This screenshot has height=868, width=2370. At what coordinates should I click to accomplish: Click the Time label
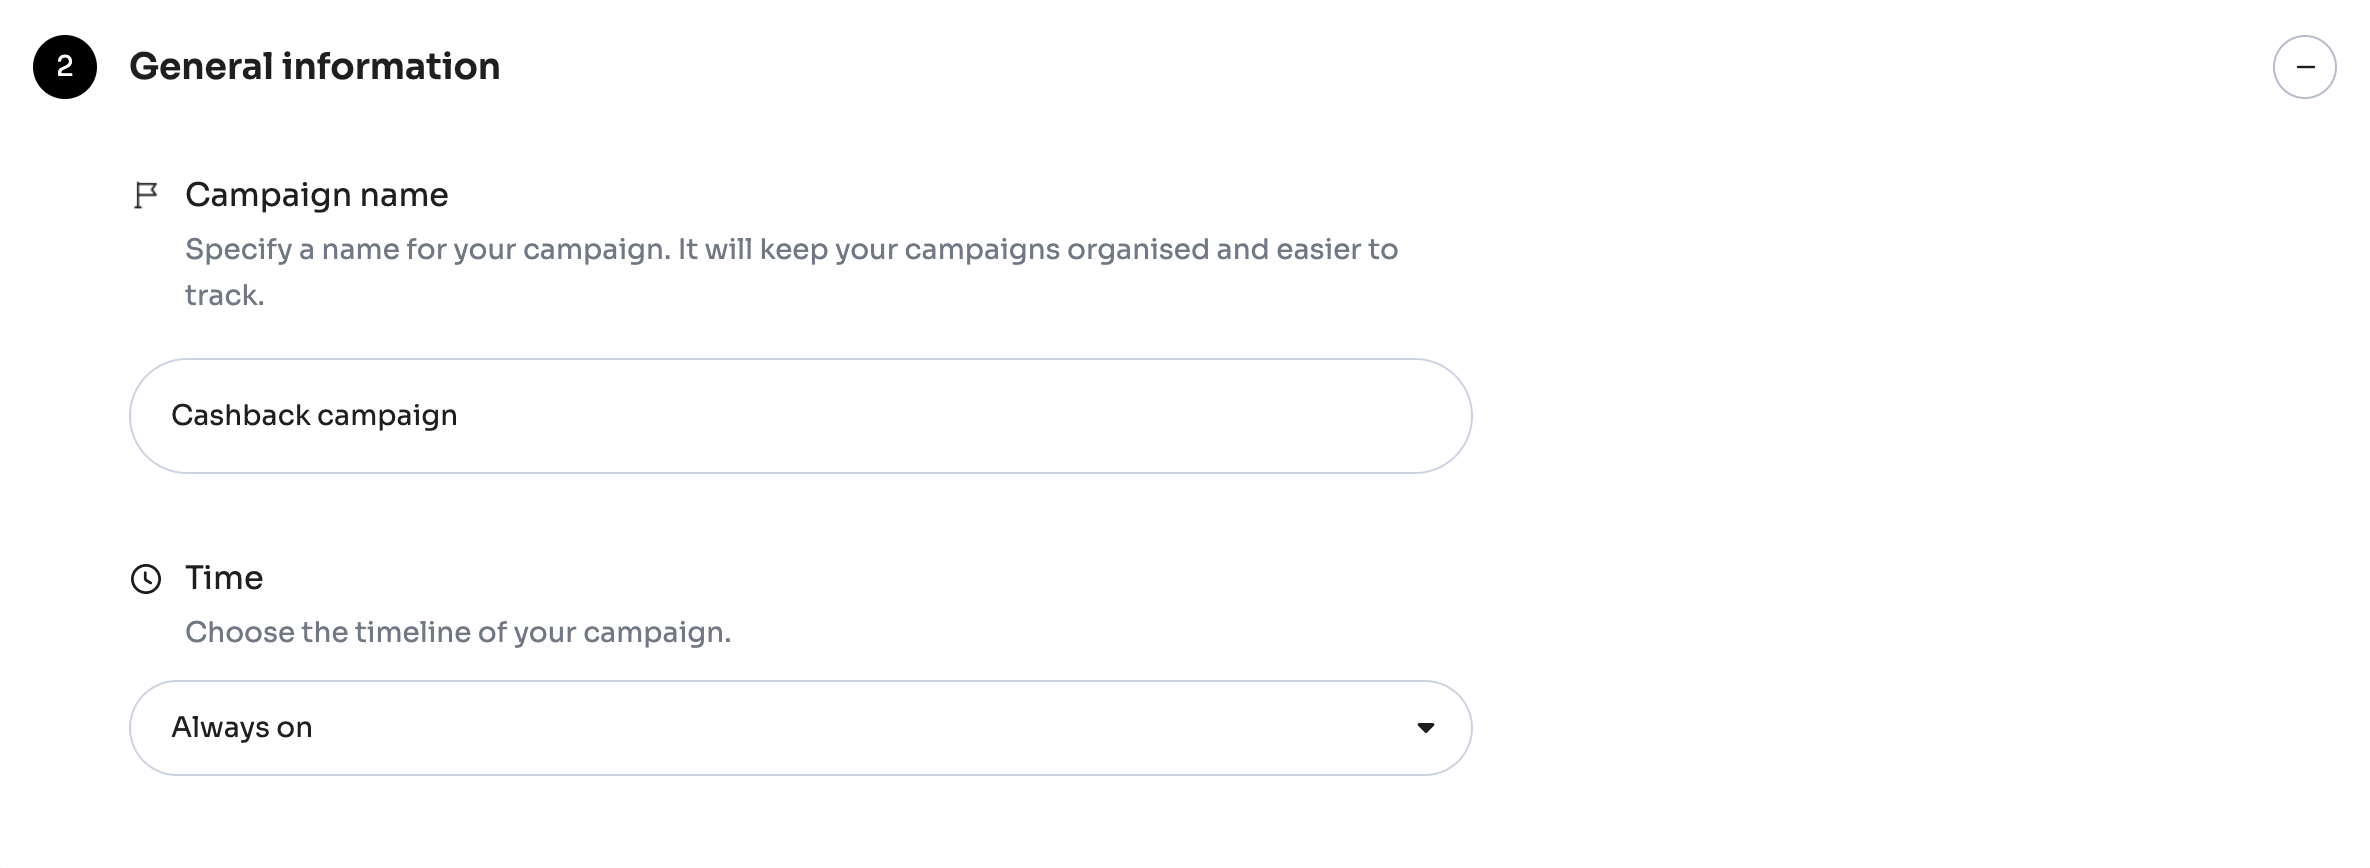pyautogui.click(x=224, y=578)
